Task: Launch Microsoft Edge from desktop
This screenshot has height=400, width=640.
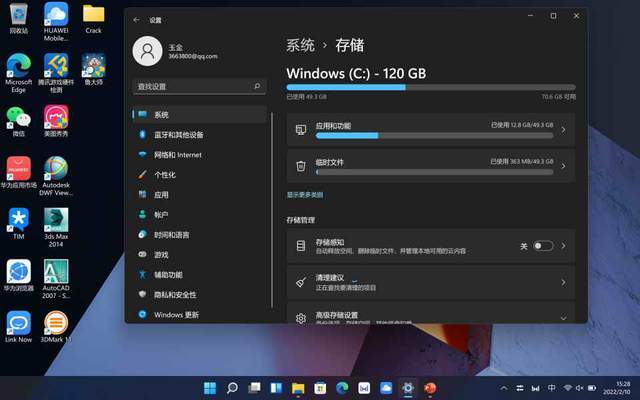Action: (x=18, y=73)
